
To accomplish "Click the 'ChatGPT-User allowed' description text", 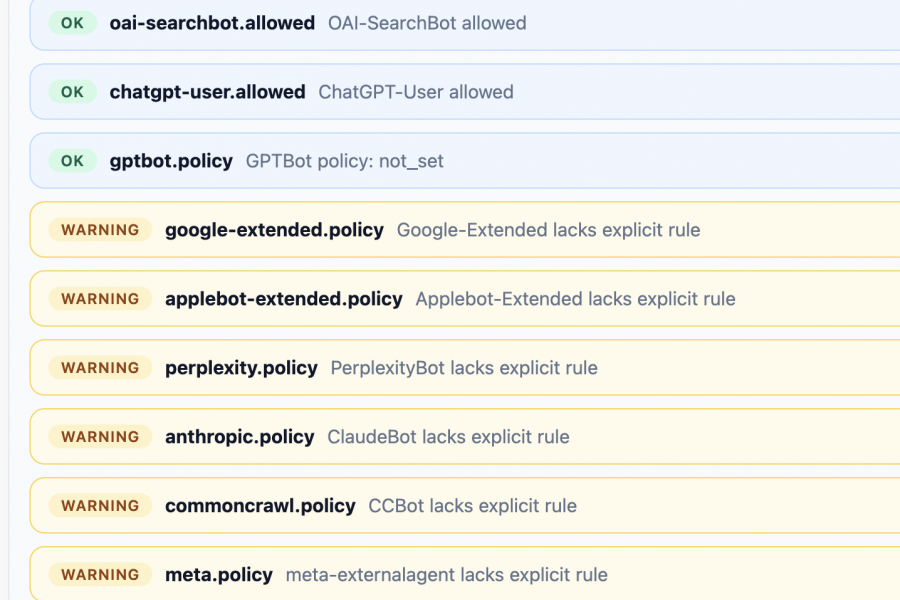I will (416, 92).
